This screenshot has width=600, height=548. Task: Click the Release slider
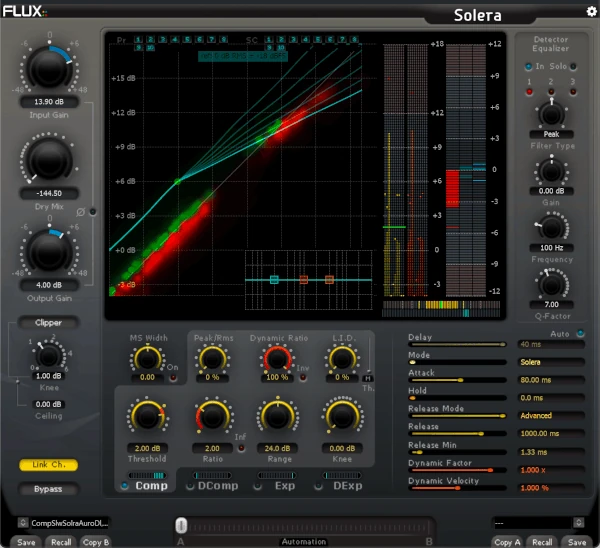[457, 434]
